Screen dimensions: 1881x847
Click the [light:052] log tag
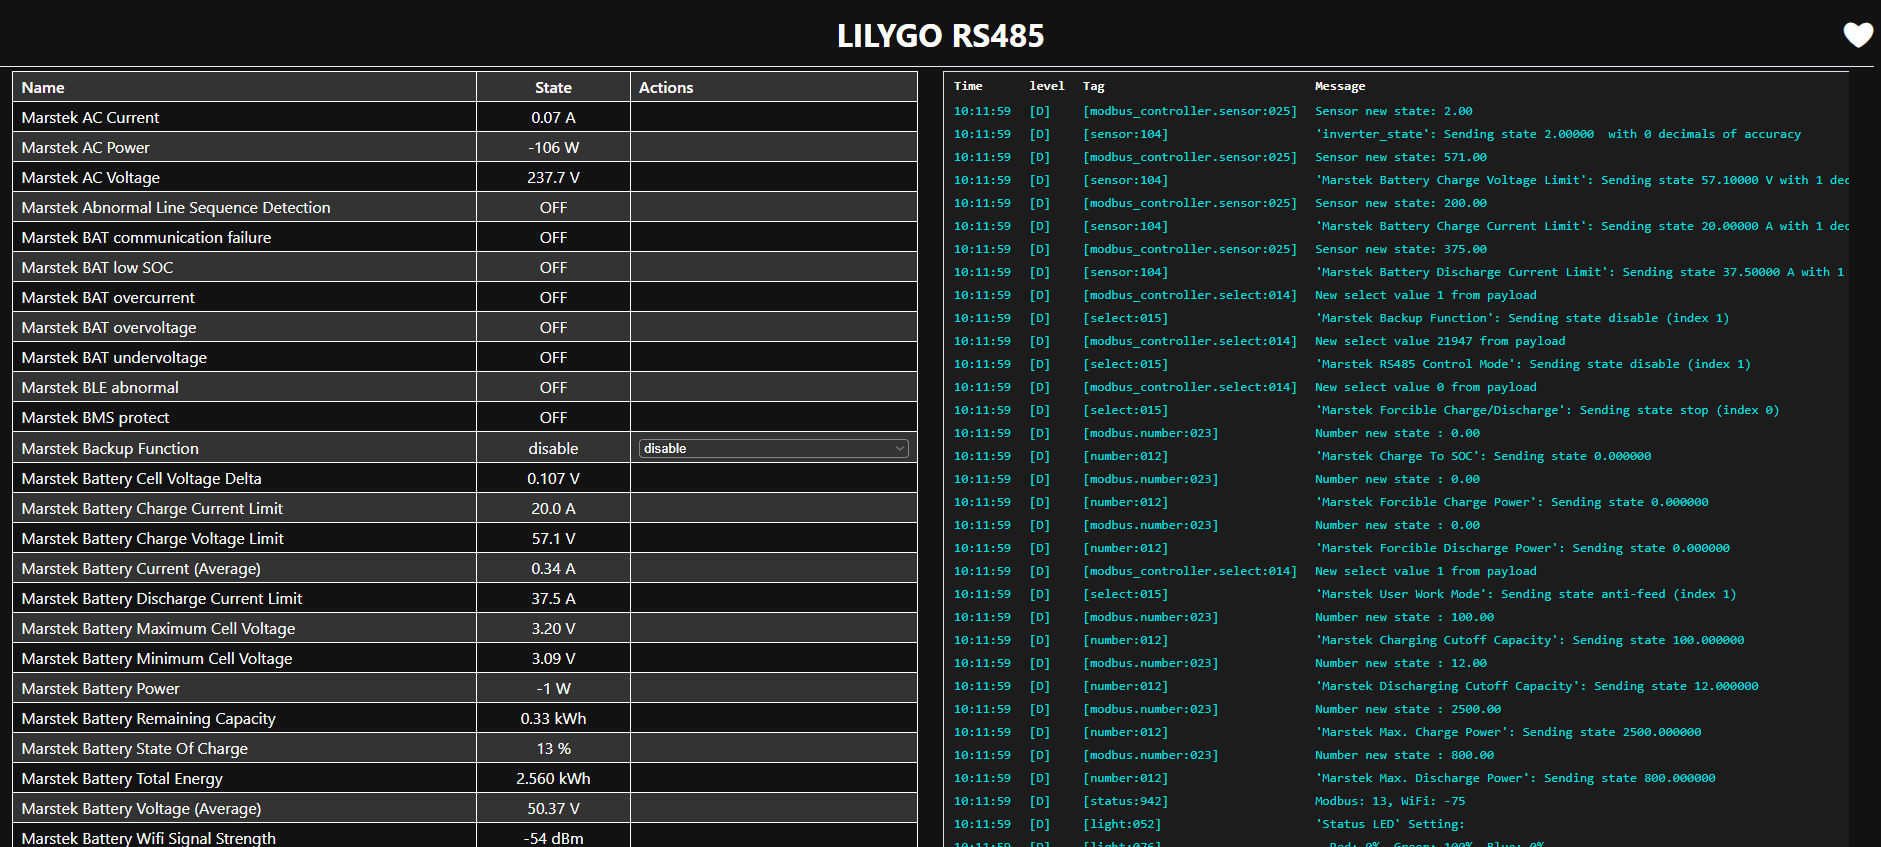[x=1122, y=824]
